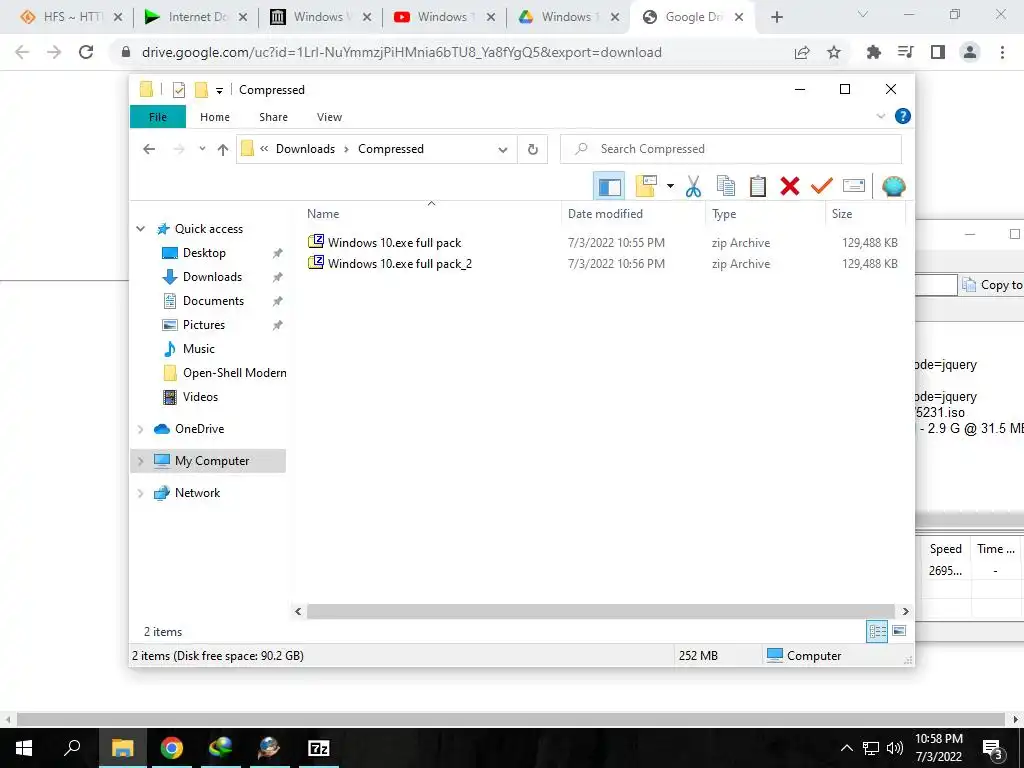
Task: Switch to the HFS browser tab
Action: pyautogui.click(x=71, y=17)
